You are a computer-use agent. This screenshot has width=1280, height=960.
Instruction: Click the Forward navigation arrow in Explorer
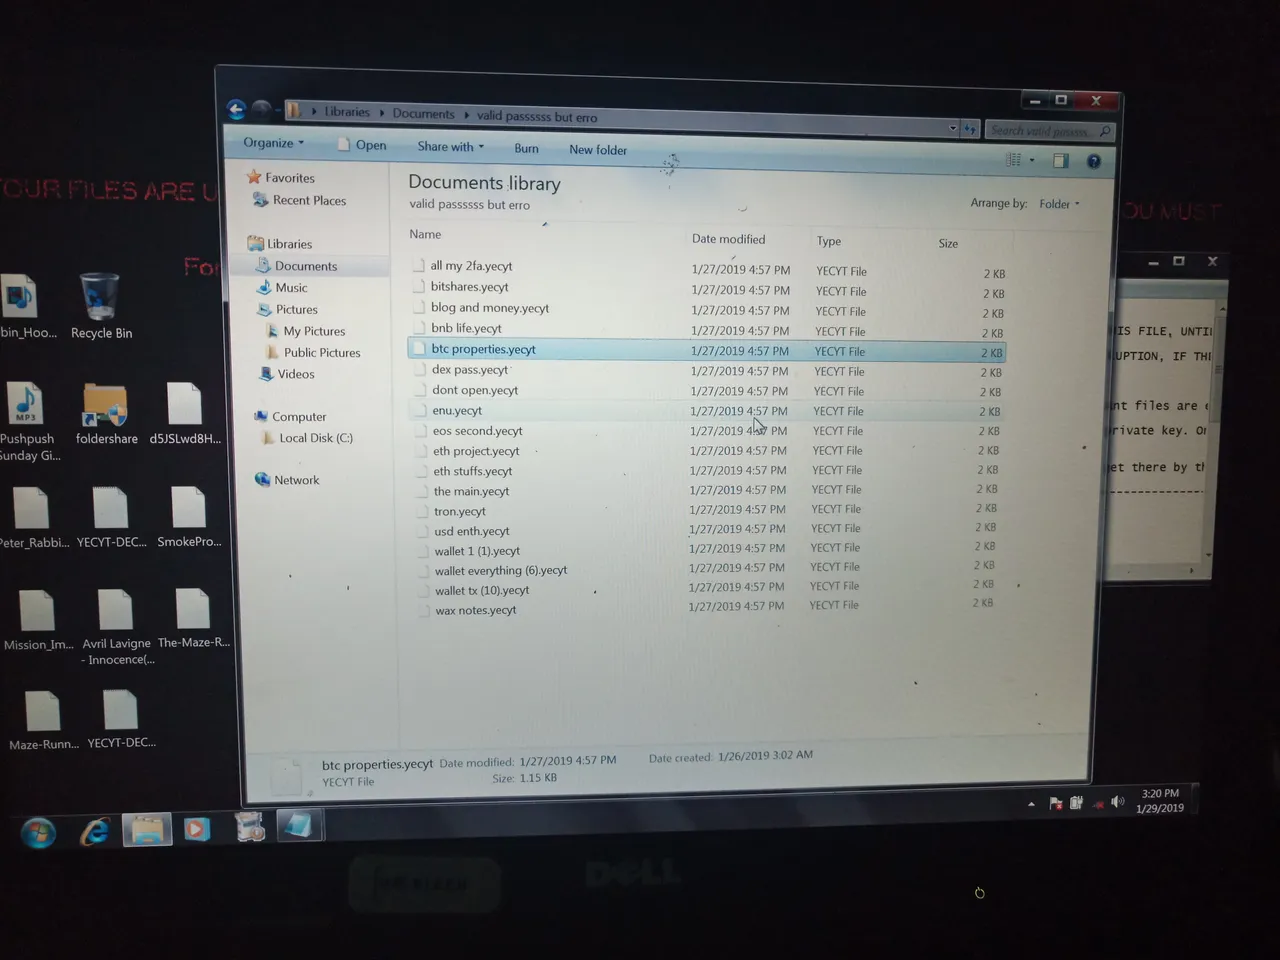click(261, 109)
